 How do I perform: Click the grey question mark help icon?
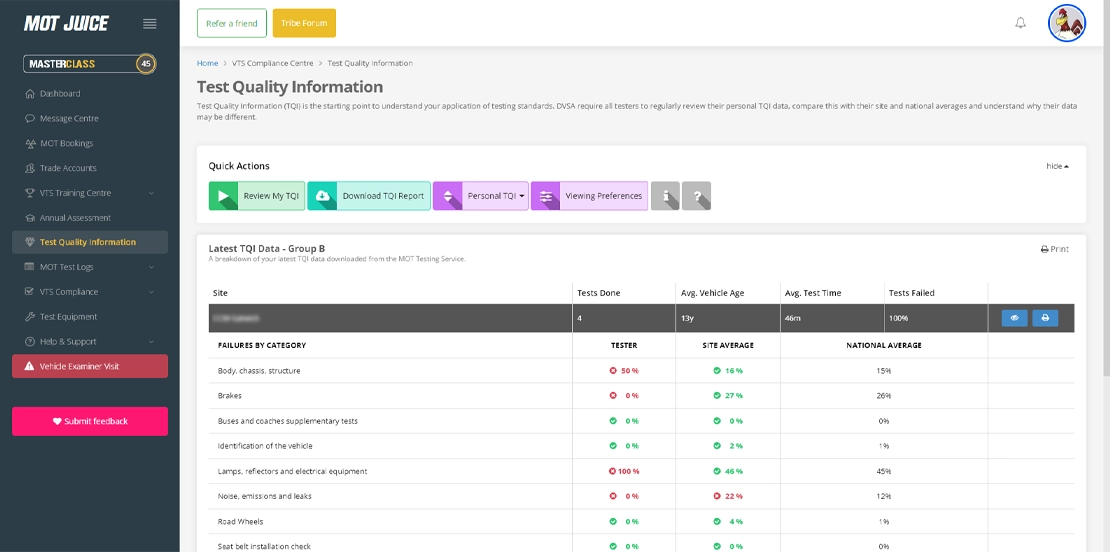pyautogui.click(x=697, y=196)
